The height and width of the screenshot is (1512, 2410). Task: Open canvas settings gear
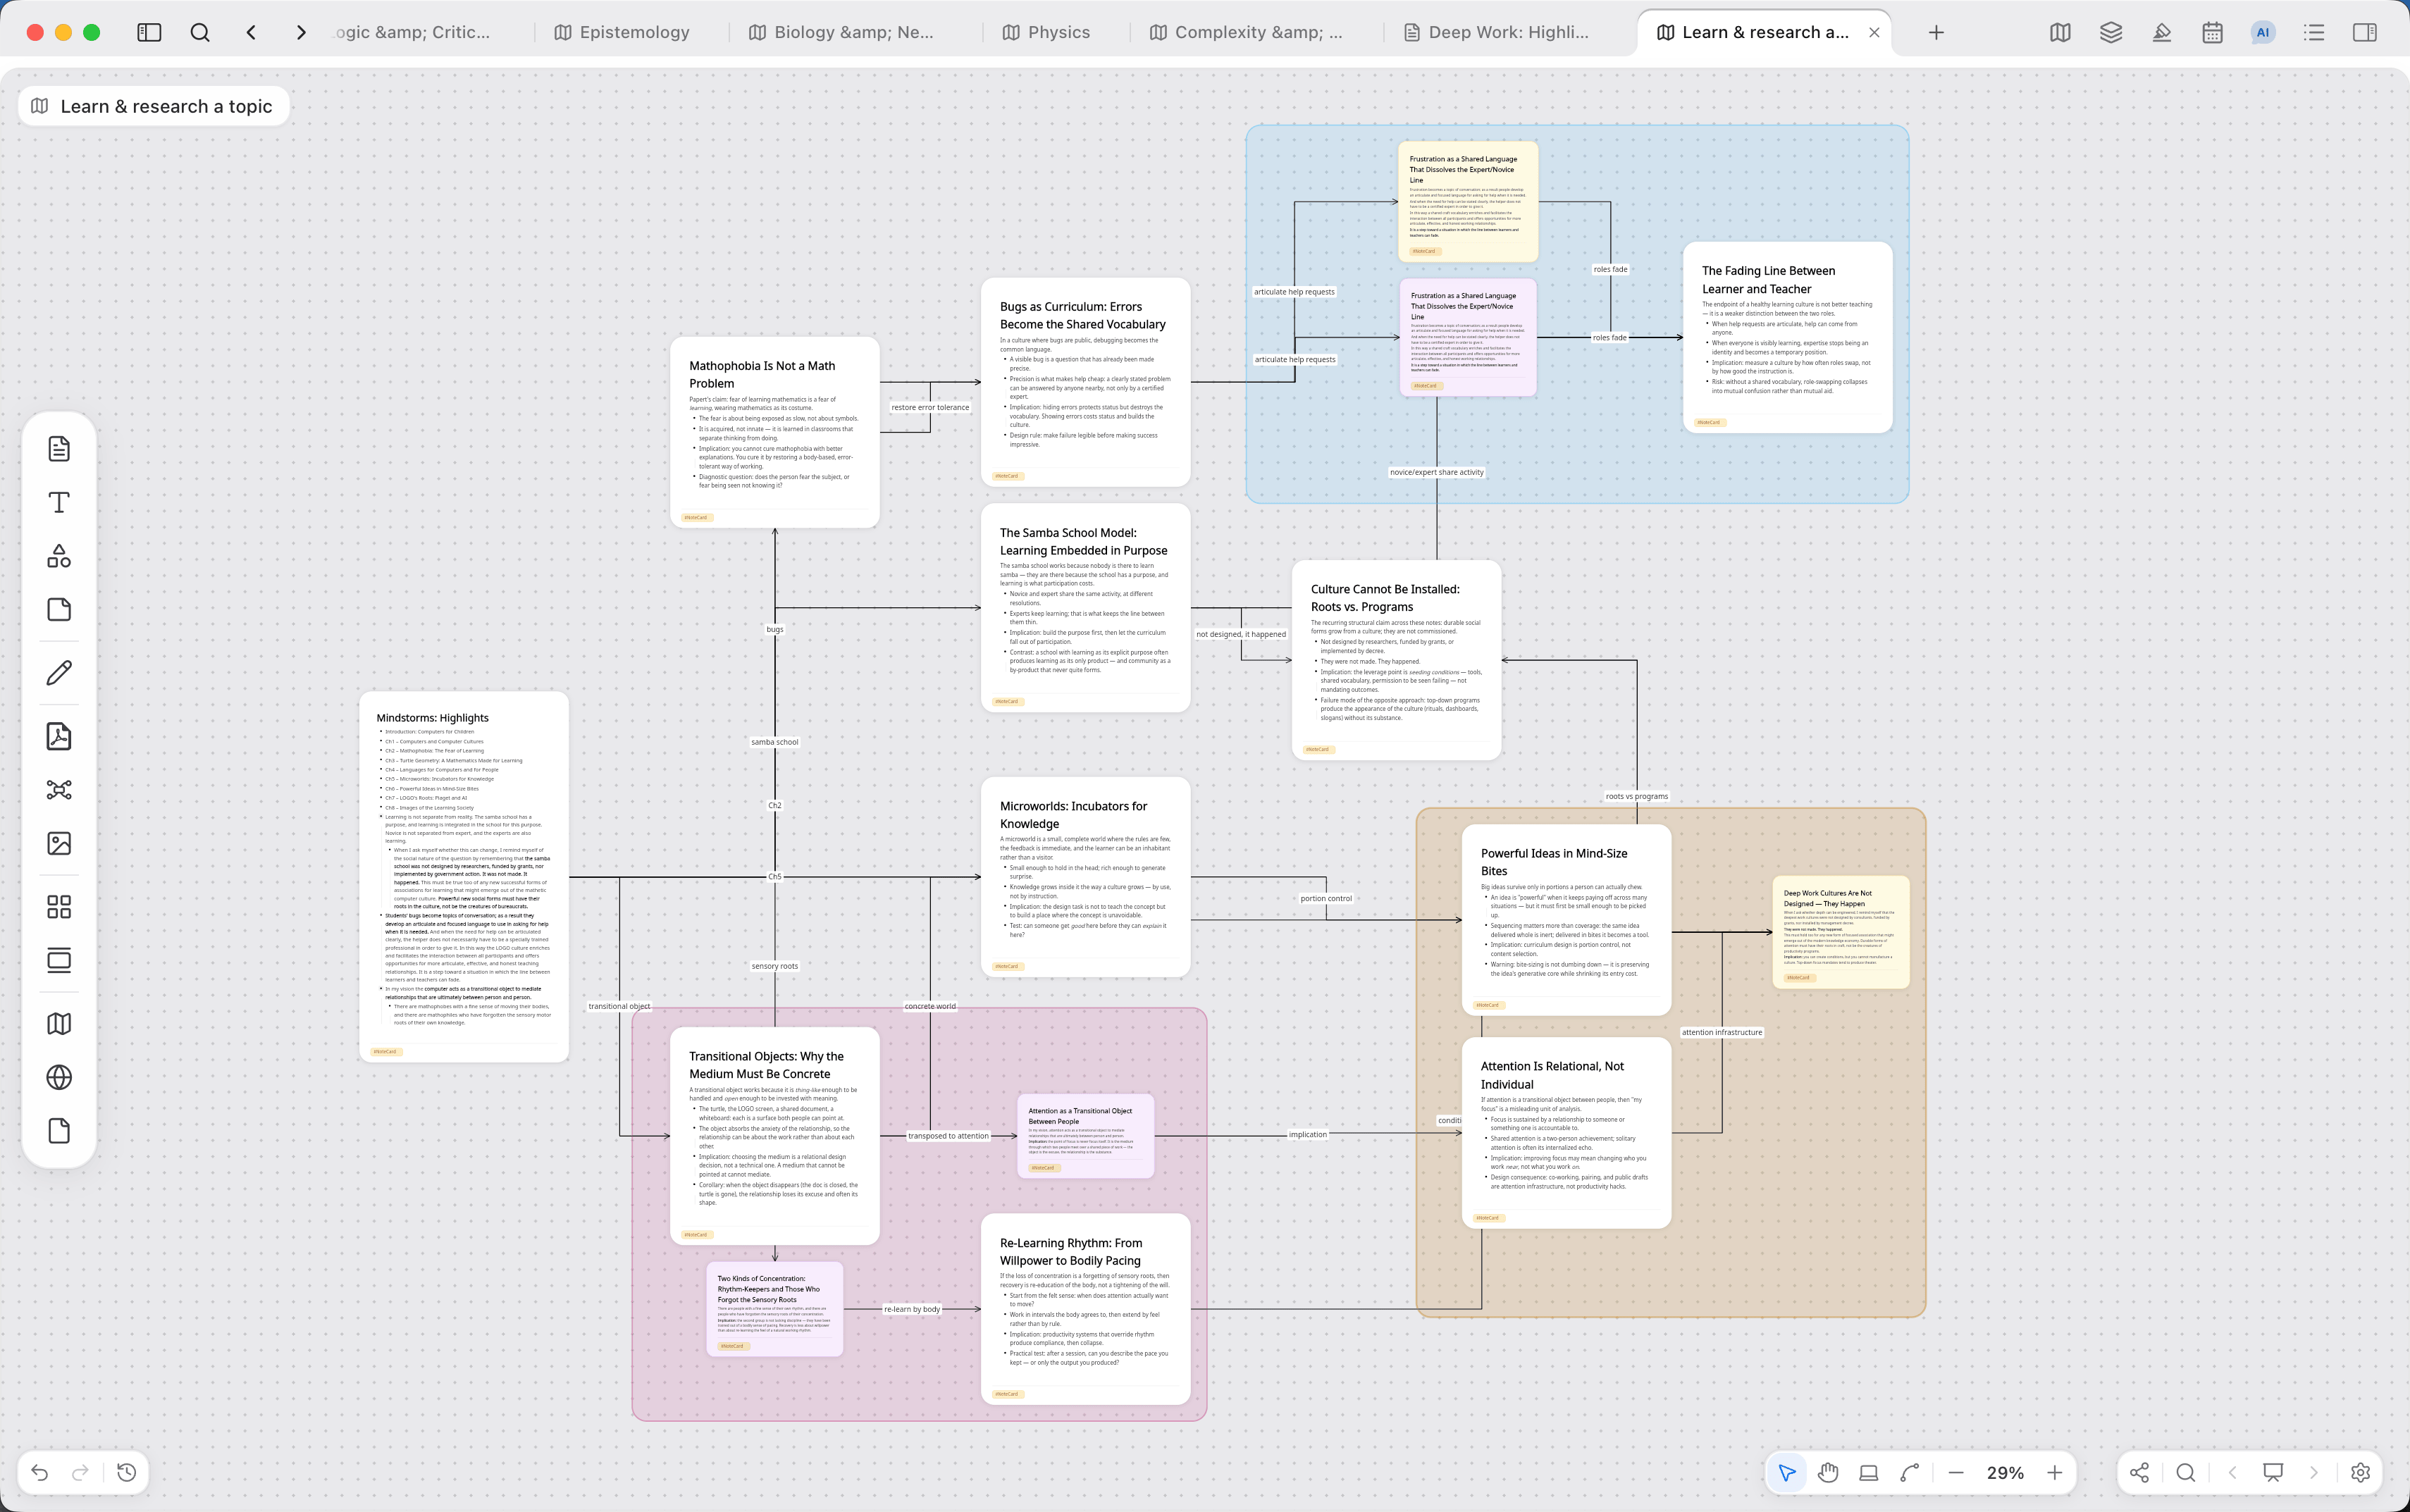click(x=2361, y=1472)
